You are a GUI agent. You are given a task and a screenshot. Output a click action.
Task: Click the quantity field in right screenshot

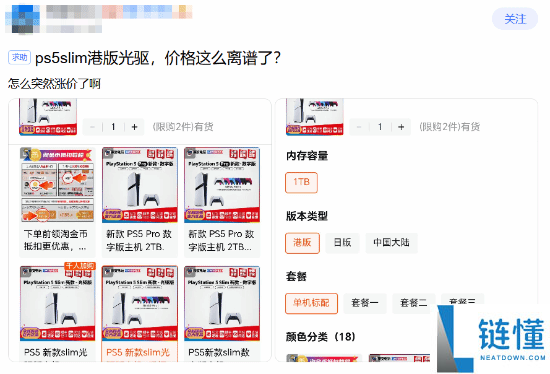point(380,127)
